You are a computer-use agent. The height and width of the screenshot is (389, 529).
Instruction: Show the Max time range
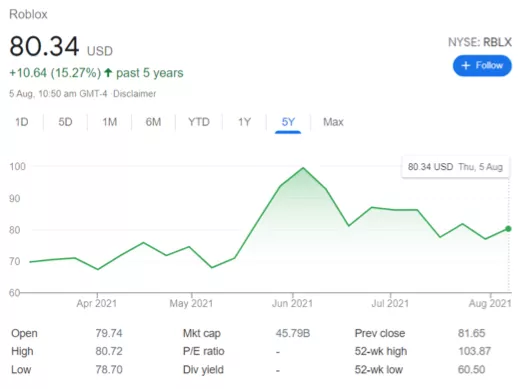(x=333, y=122)
